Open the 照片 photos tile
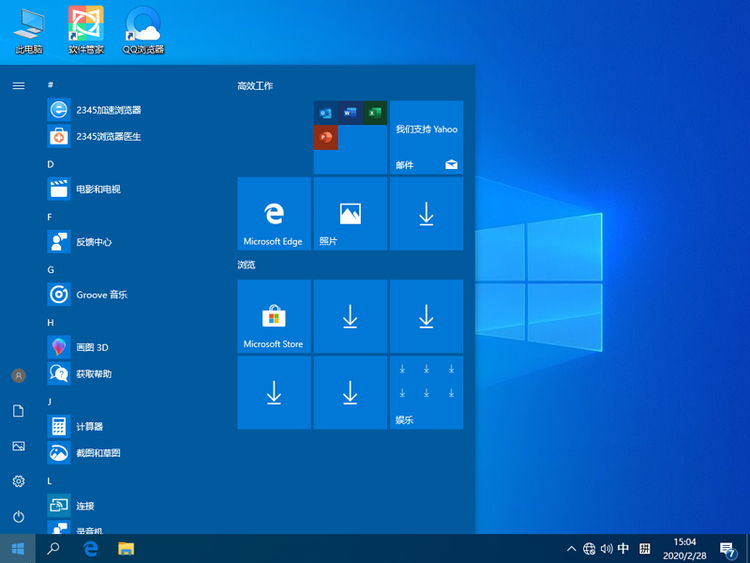Viewport: 750px width, 563px height. (350, 214)
